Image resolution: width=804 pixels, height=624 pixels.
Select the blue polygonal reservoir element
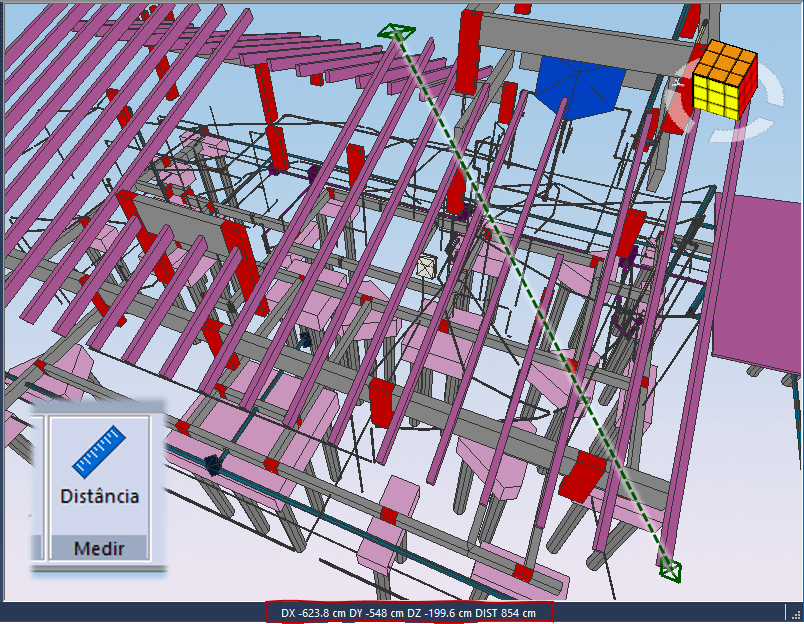(580, 87)
